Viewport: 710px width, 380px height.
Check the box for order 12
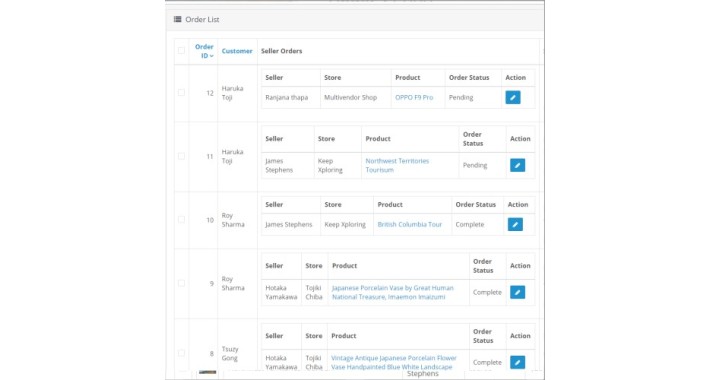pyautogui.click(x=181, y=93)
